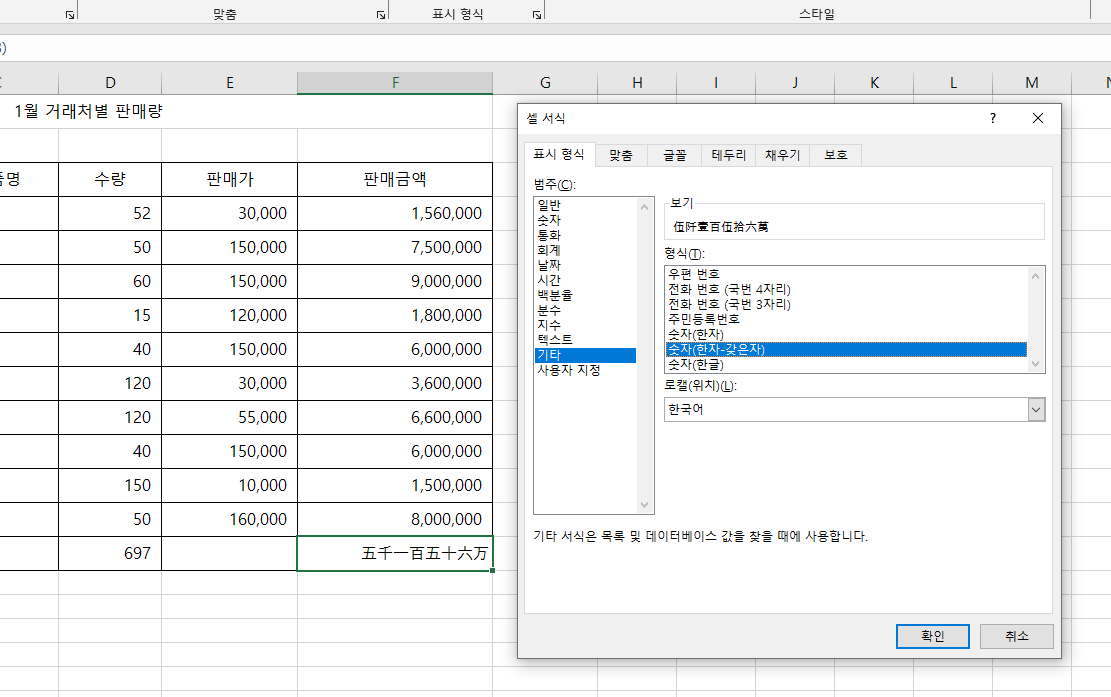The height and width of the screenshot is (697, 1111).
Task: Close the 셀 서식 dialog with X
Action: click(1038, 118)
